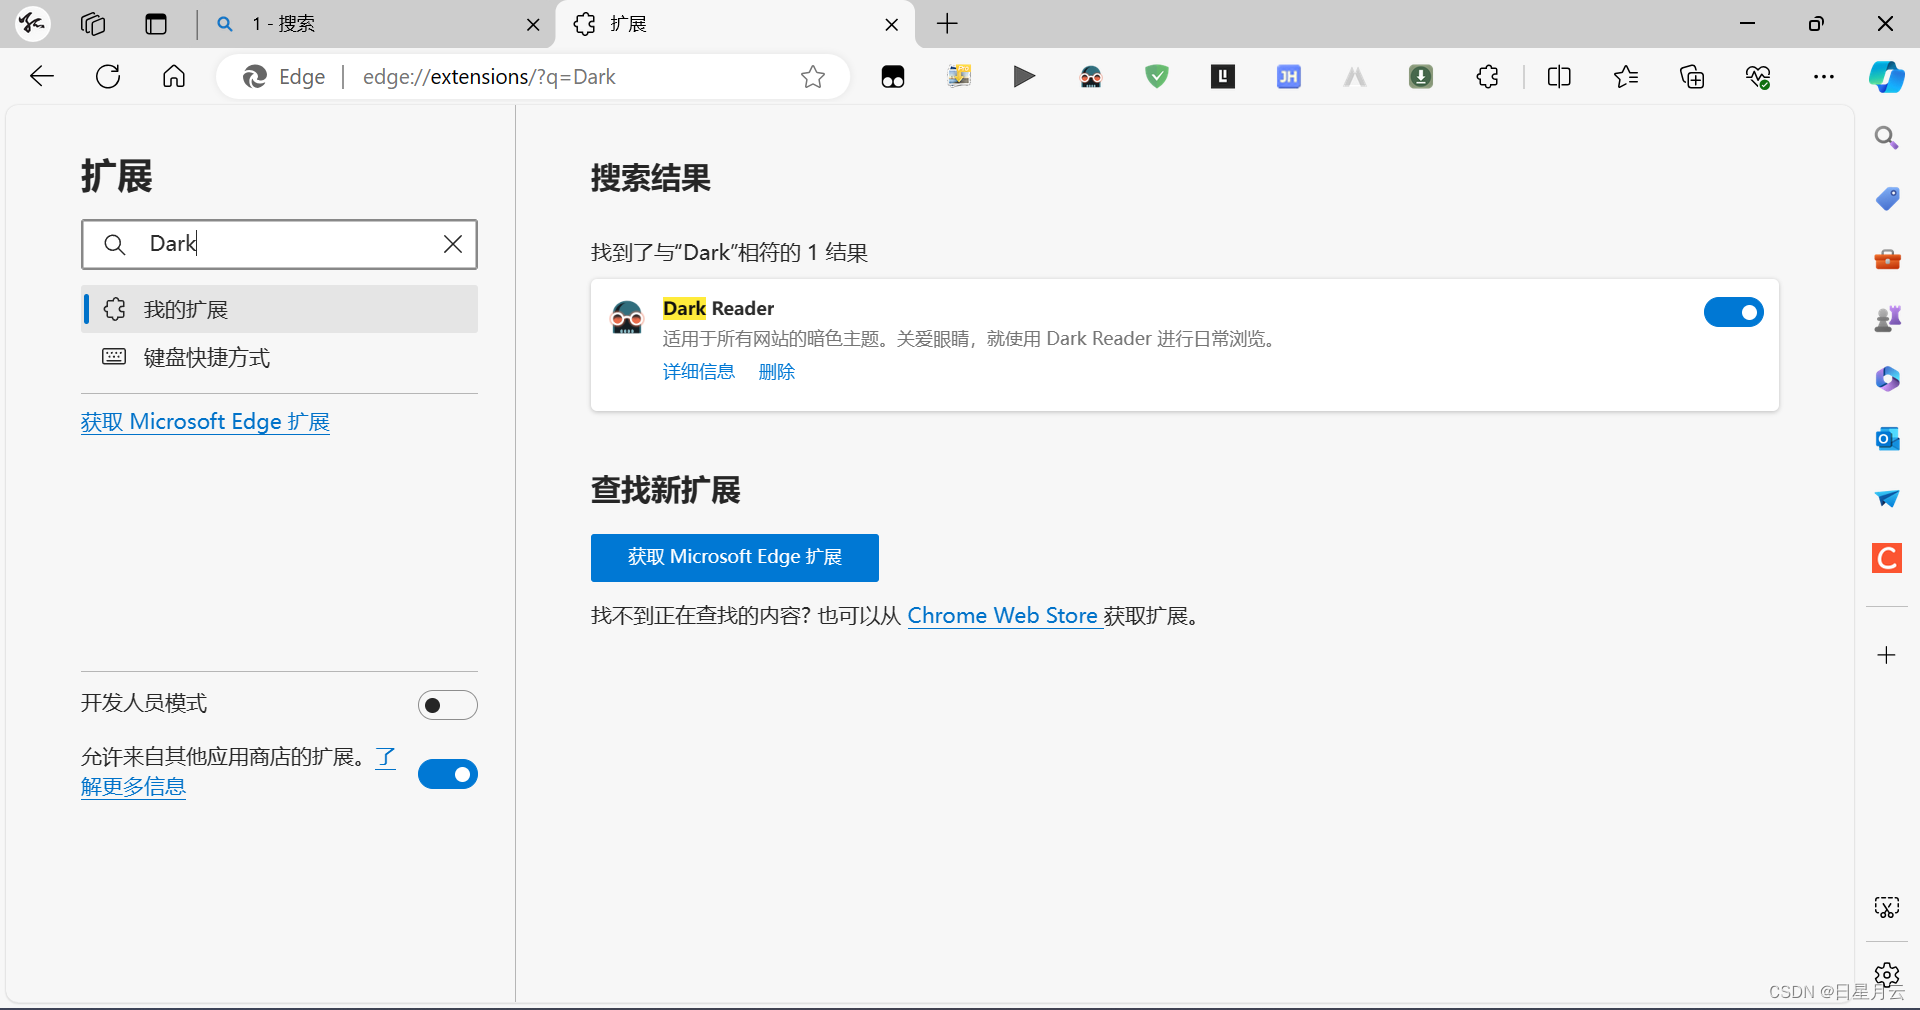Viewport: 1920px width, 1010px height.
Task: Close the 扩展 tab
Action: pos(892,25)
